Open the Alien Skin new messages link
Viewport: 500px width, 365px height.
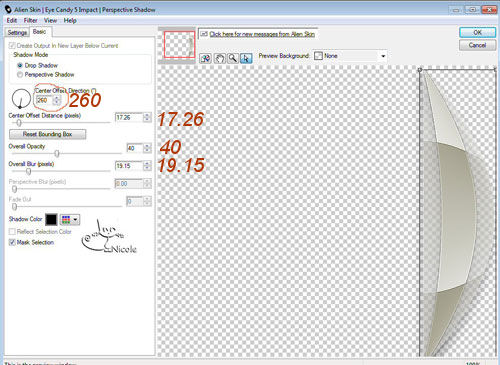[262, 34]
